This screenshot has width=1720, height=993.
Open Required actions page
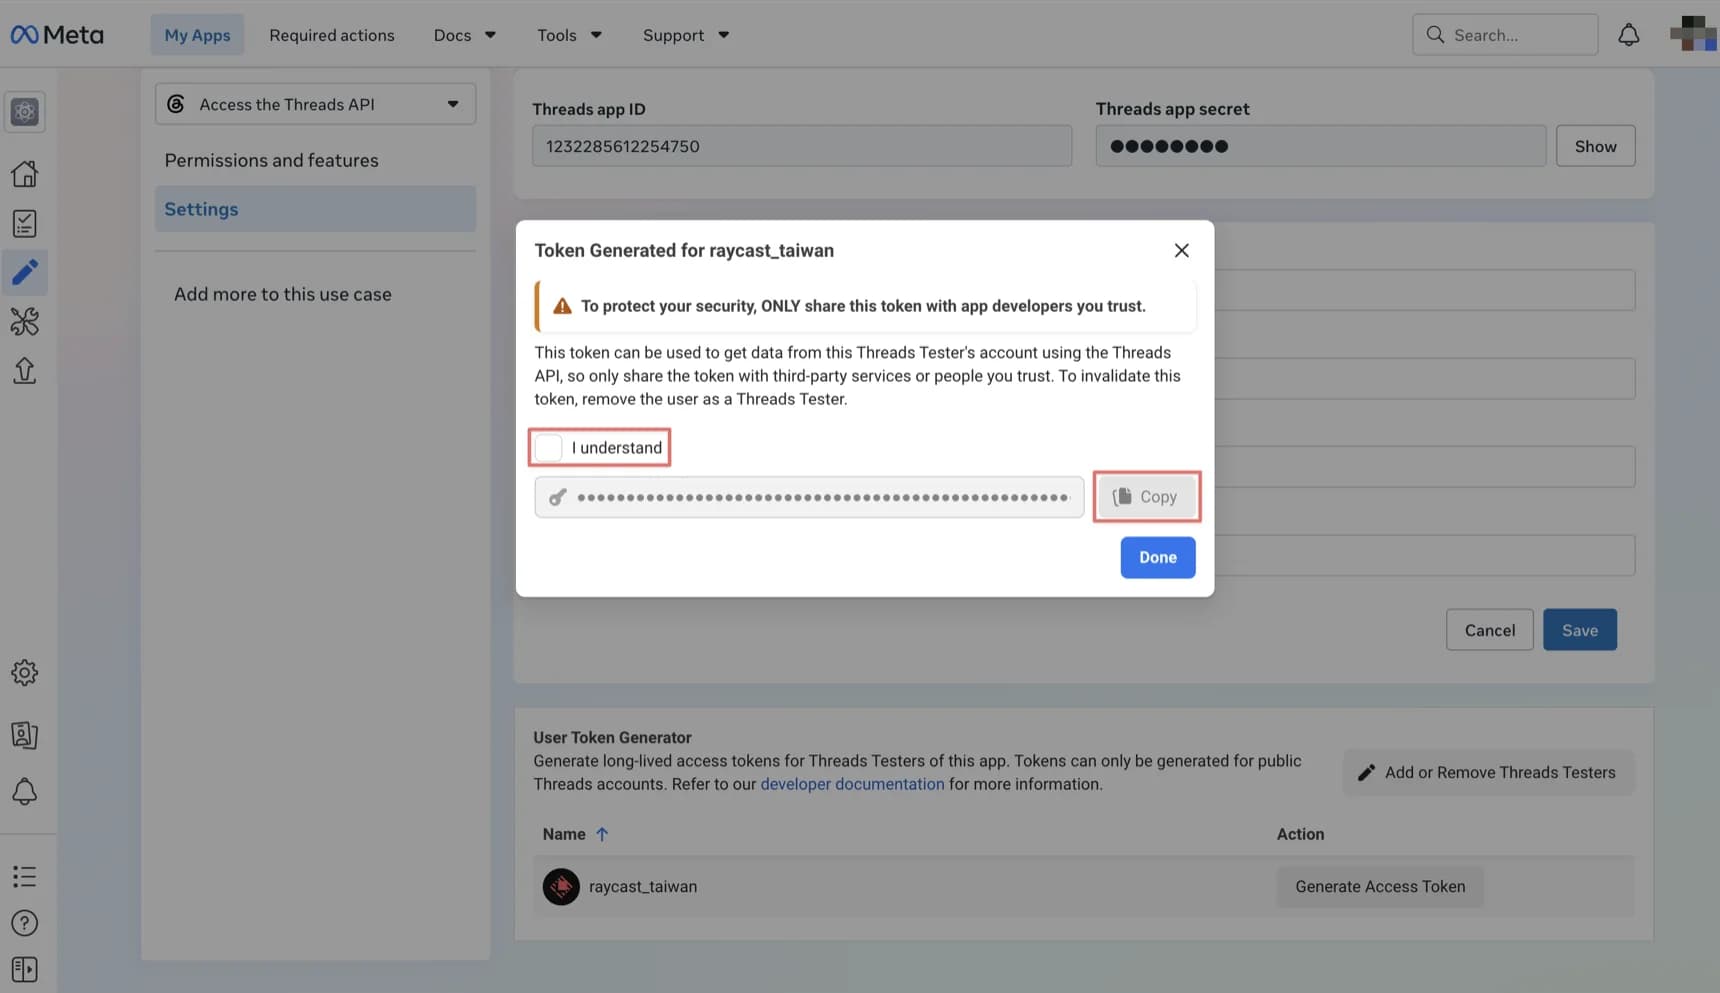(x=332, y=35)
